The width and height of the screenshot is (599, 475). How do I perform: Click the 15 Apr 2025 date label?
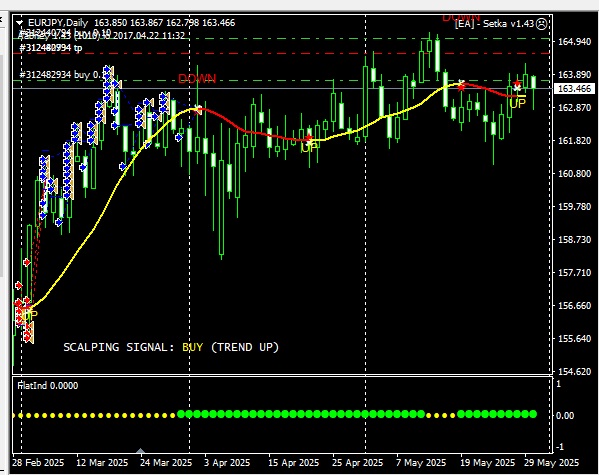tap(293, 463)
